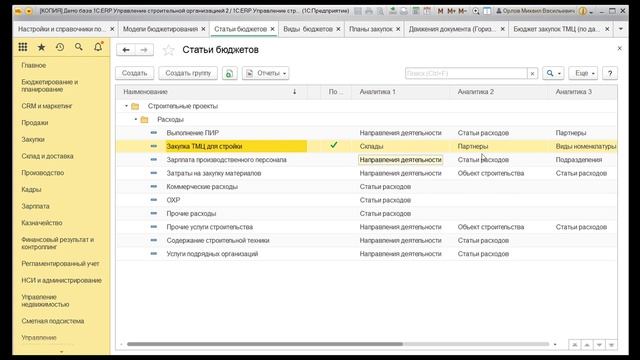This screenshot has height=360, width=640.
Task: Open the notifications bell icon
Action: 98,47
